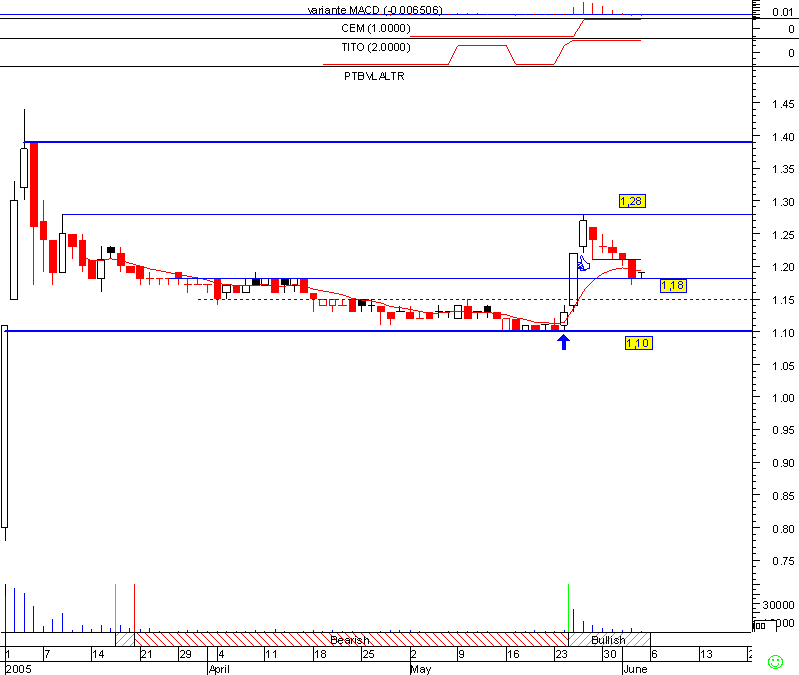The height and width of the screenshot is (675, 799).
Task: Click the June month label
Action: click(x=635, y=669)
